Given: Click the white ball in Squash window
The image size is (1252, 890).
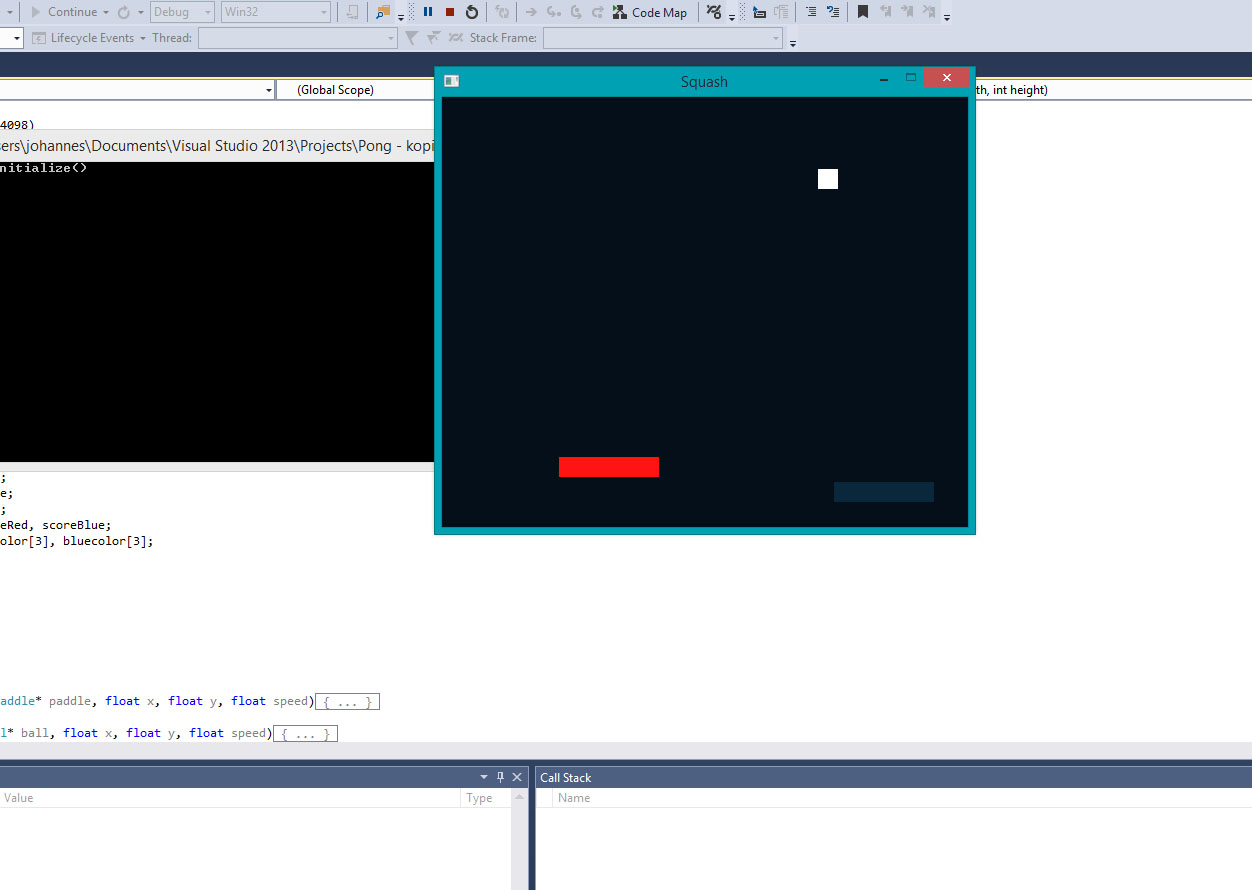Looking at the screenshot, I should [x=828, y=179].
